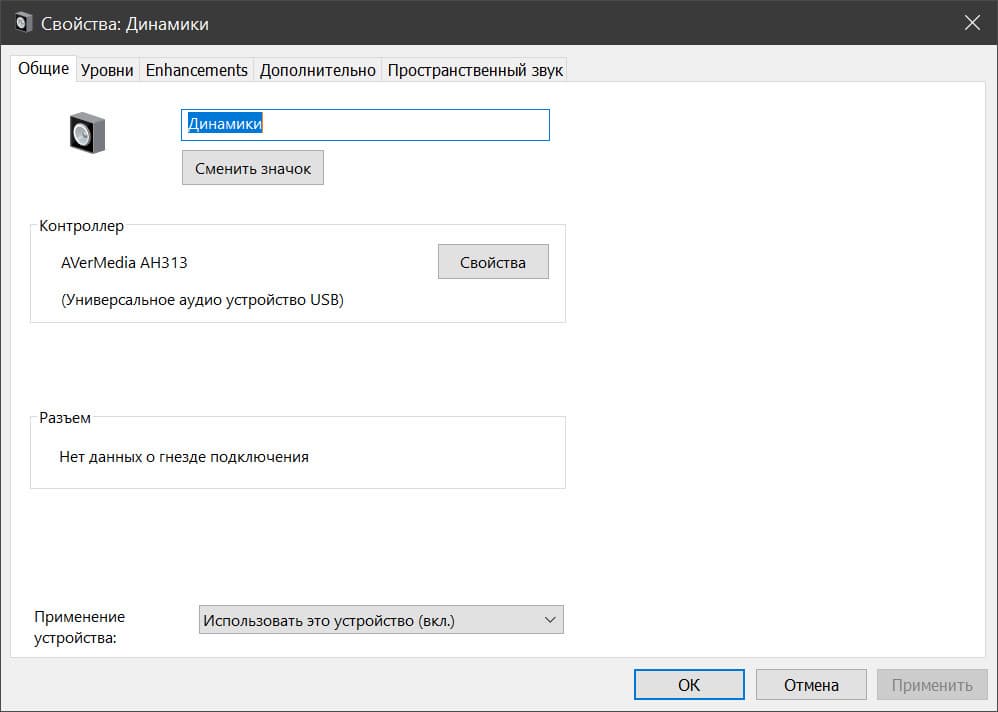Screen dimensions: 998x712
Task: Click the AVerMedia AH313 controller text
Action: pyautogui.click(x=124, y=263)
